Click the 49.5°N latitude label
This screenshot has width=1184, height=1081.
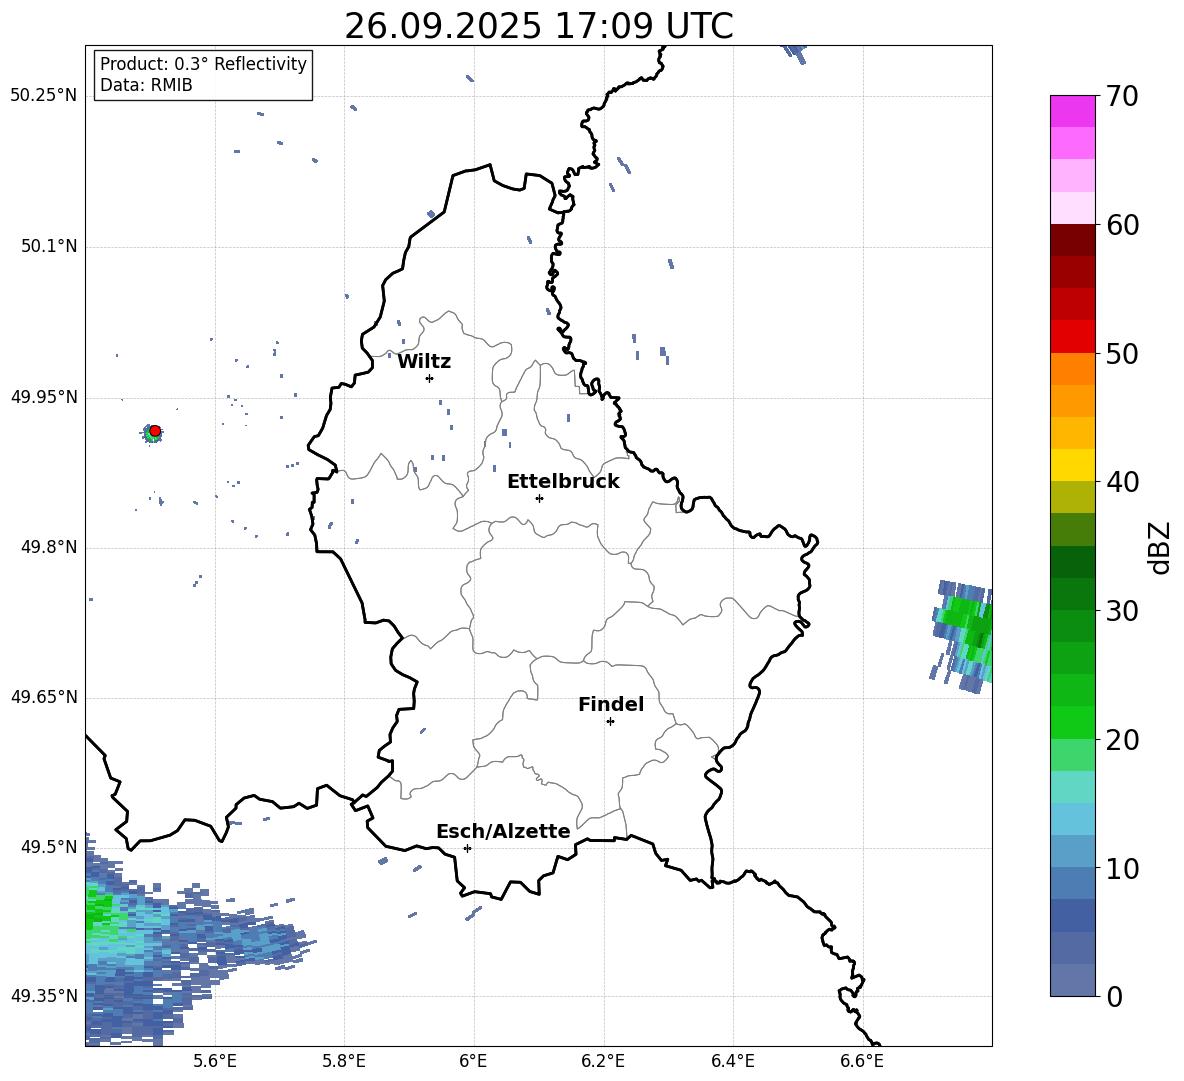pos(49,847)
